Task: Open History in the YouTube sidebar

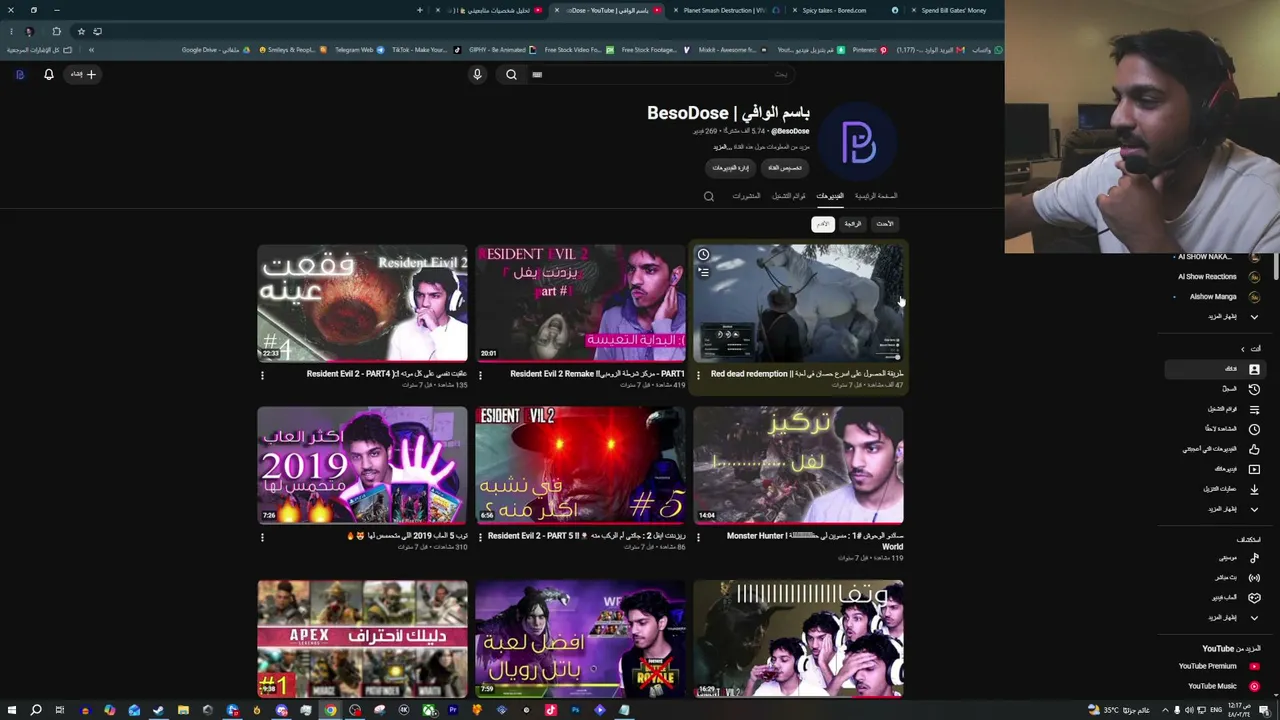Action: tap(1216, 389)
